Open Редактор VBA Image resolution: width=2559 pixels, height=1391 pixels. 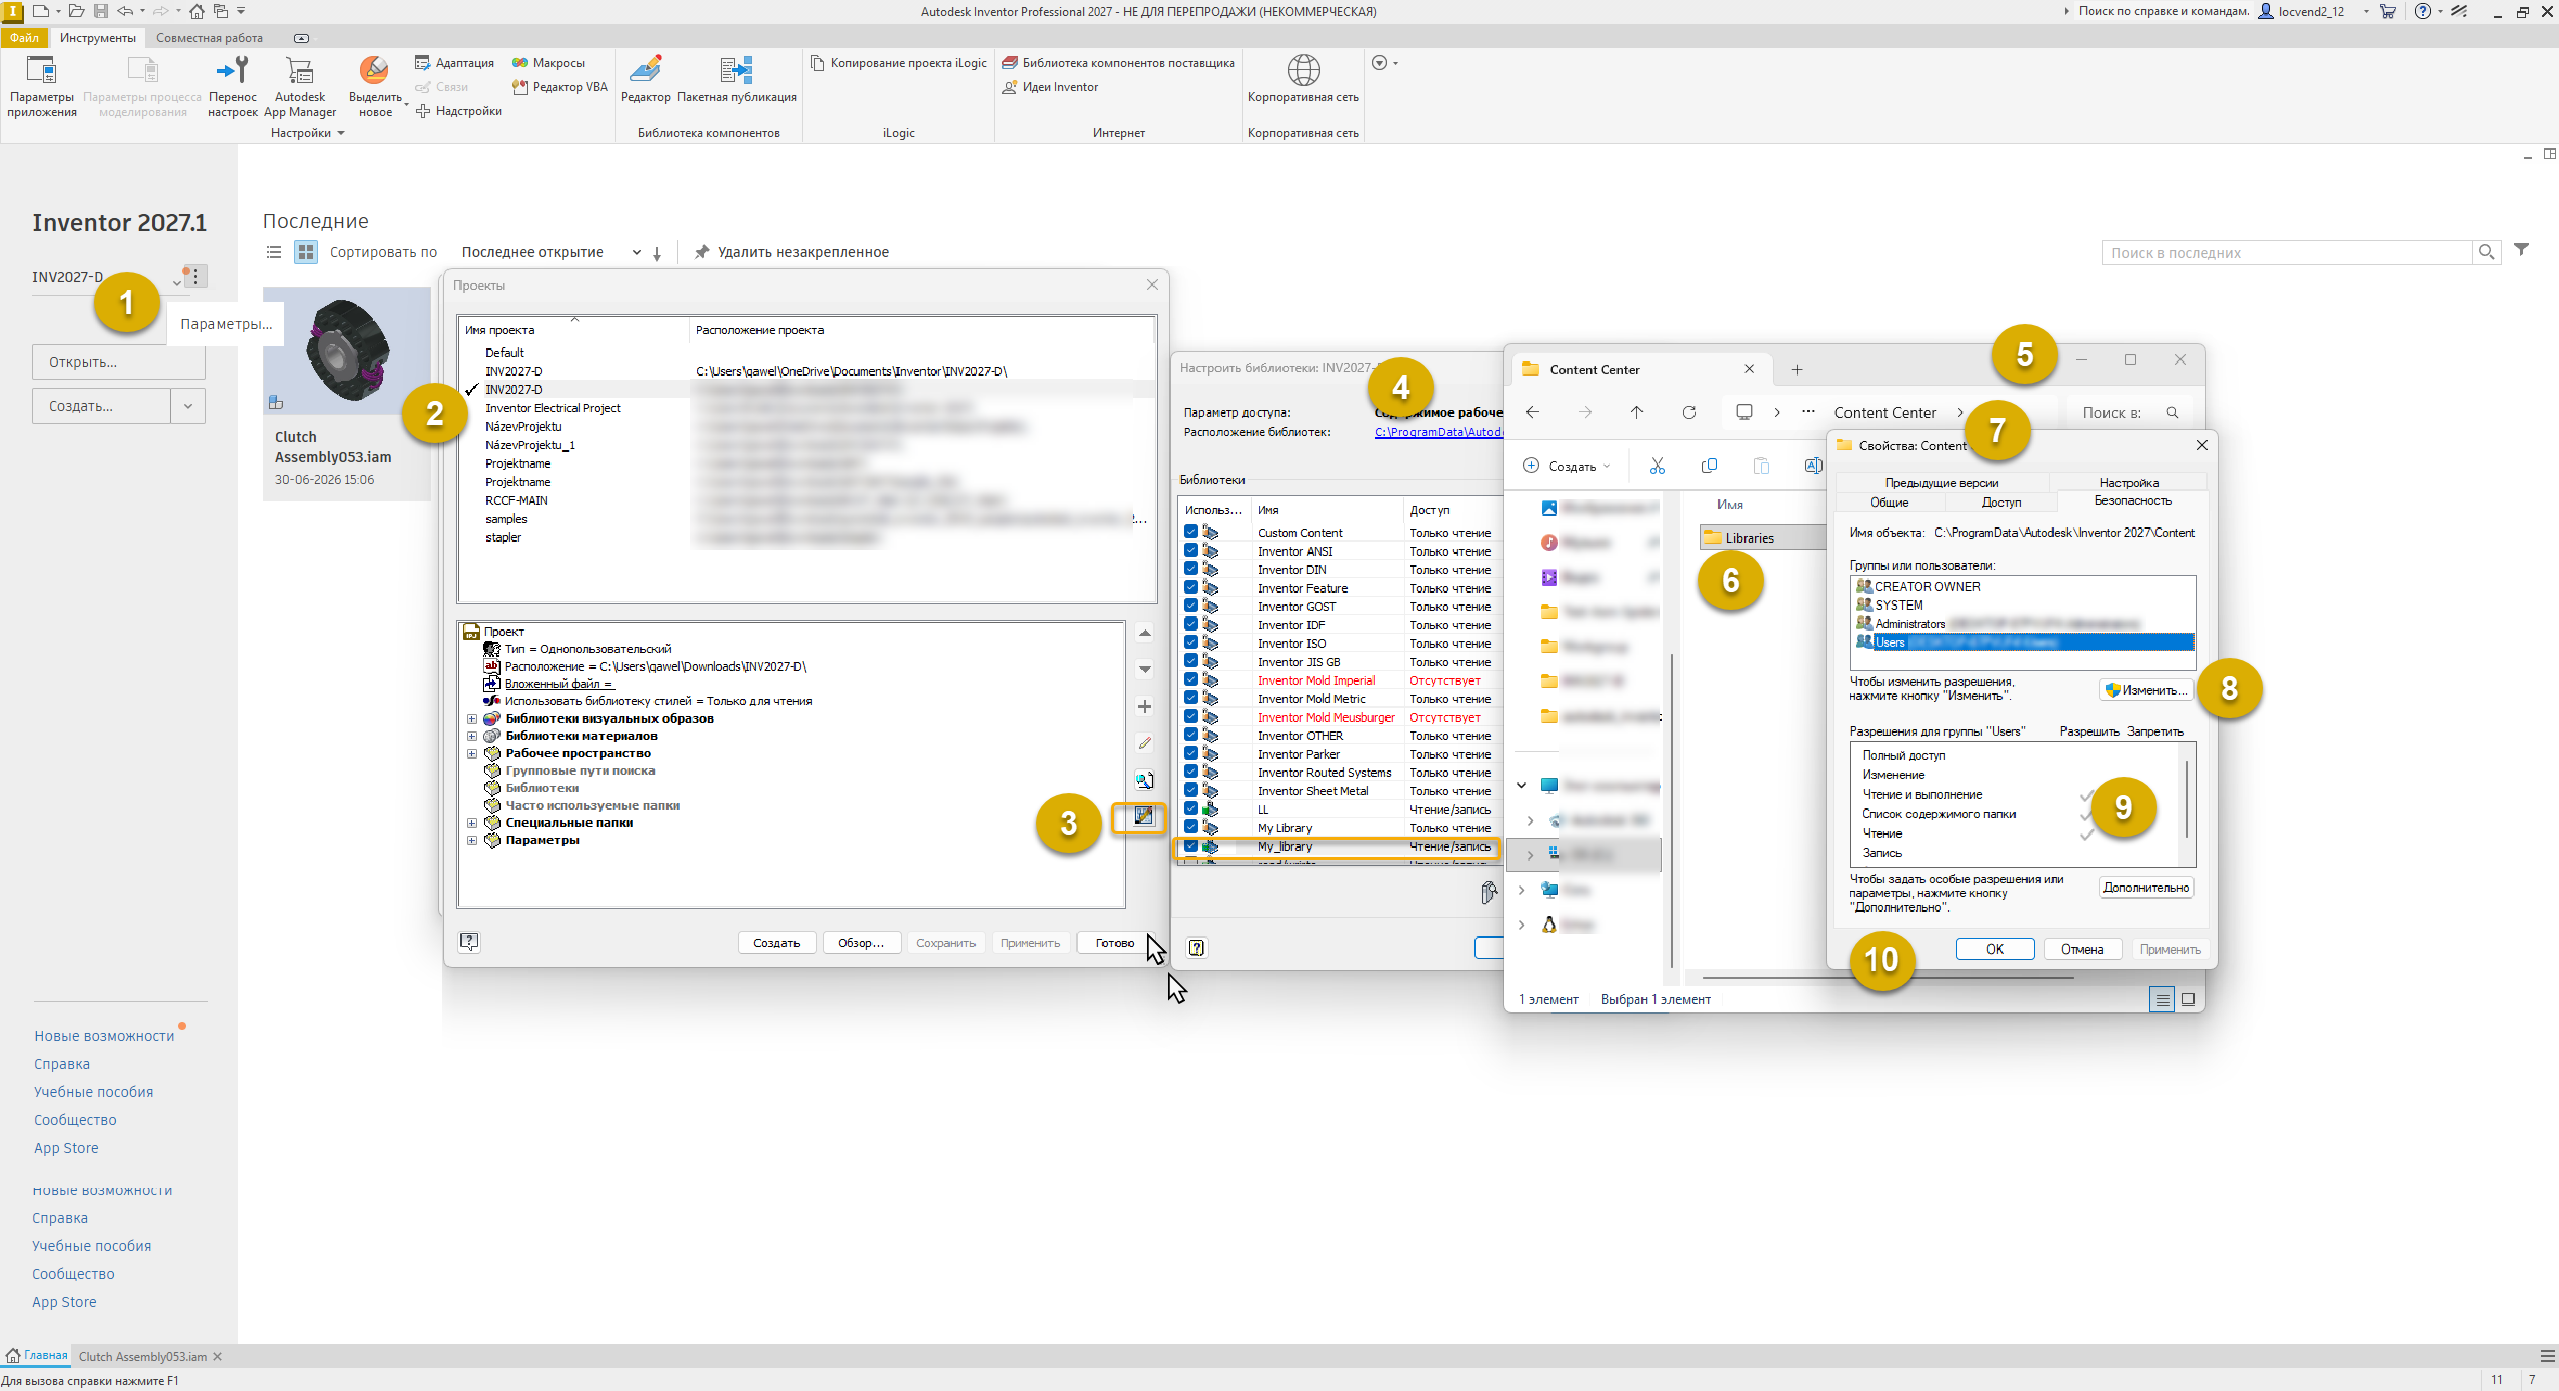560,87
